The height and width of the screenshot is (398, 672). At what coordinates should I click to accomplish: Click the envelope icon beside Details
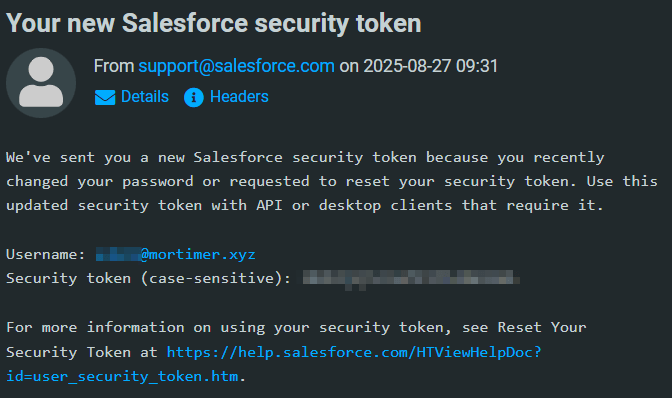pyautogui.click(x=105, y=97)
